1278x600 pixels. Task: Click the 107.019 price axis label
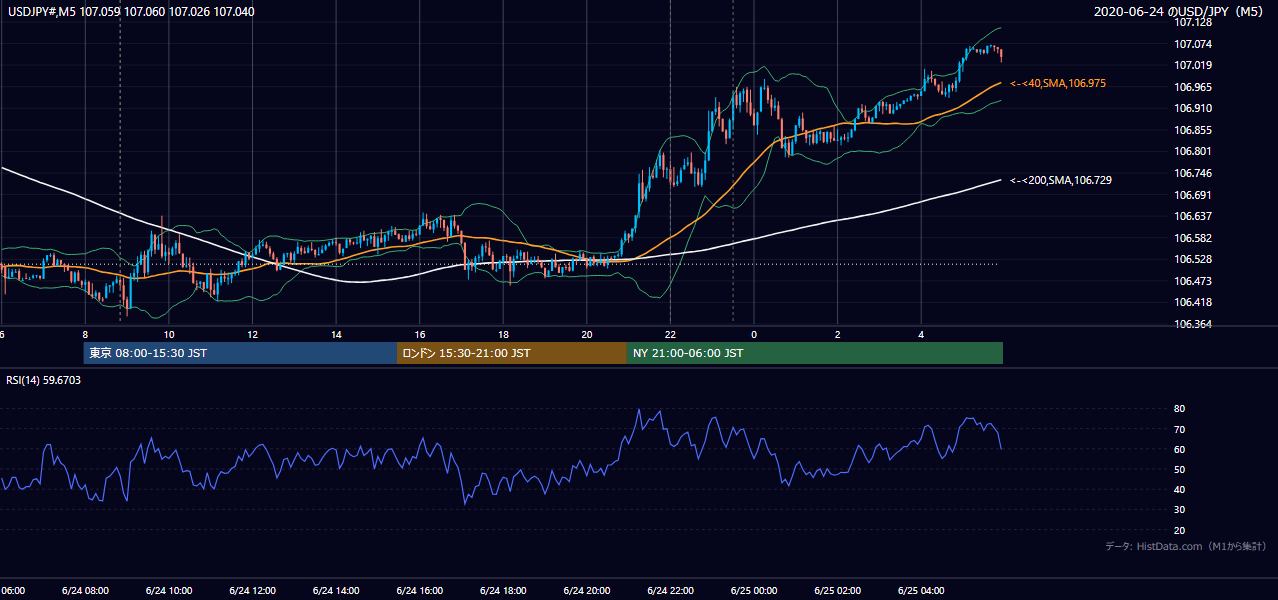point(1194,65)
